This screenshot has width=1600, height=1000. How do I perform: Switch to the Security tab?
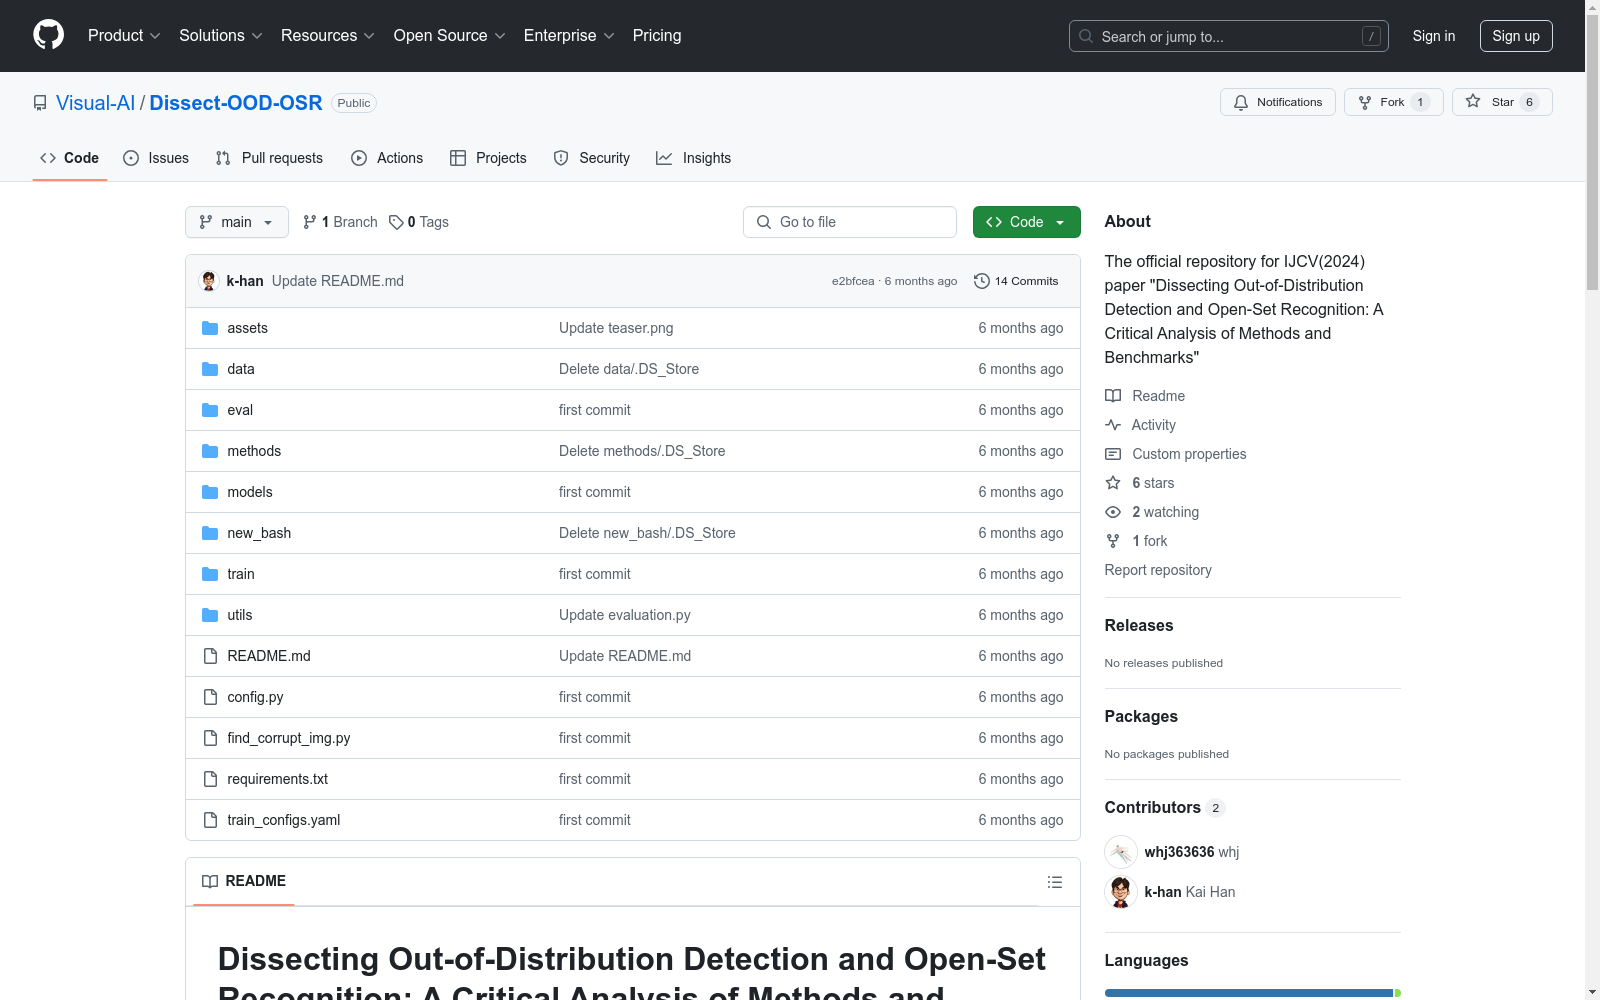(592, 158)
